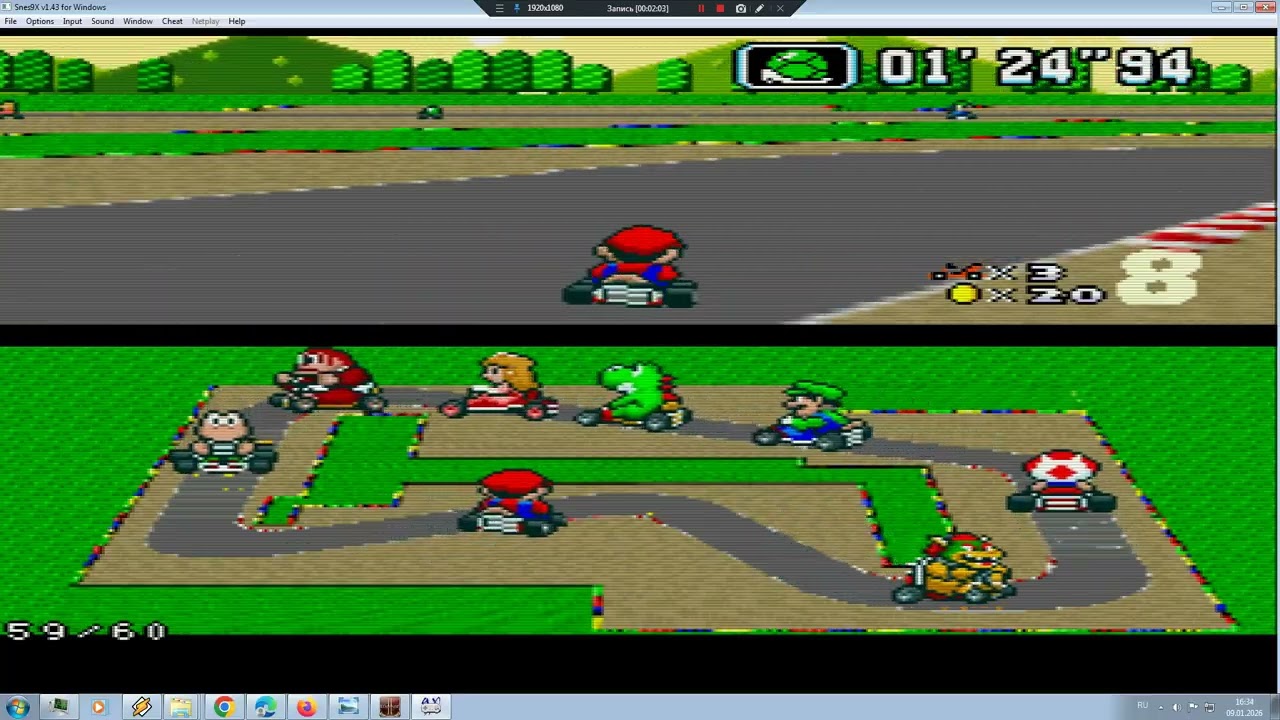Open Firefox from the taskbar
The height and width of the screenshot is (720, 1280).
click(306, 707)
